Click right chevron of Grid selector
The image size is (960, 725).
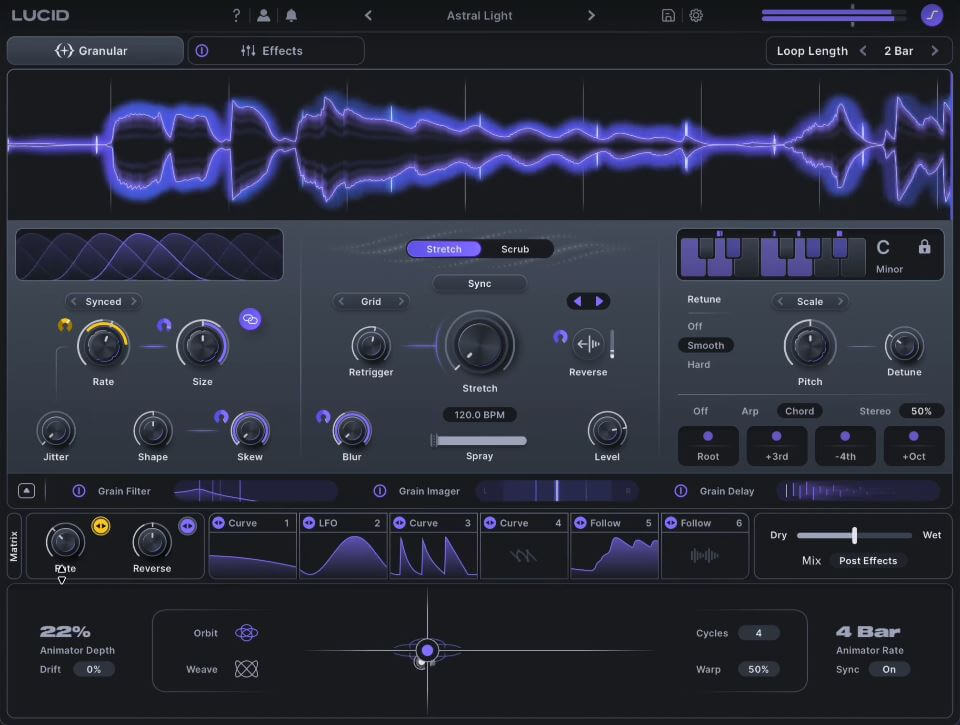pyautogui.click(x=401, y=301)
